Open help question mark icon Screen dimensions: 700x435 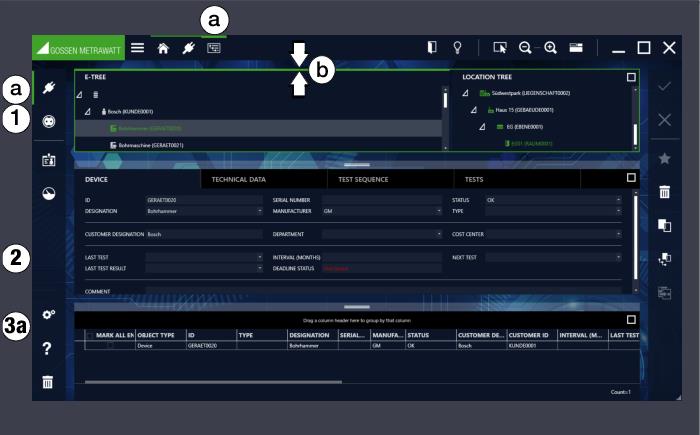point(47,348)
